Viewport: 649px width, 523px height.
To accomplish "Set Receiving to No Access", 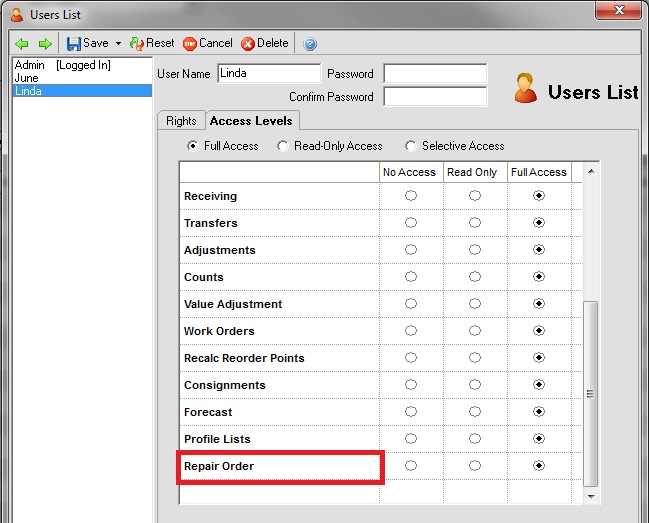I will (410, 196).
